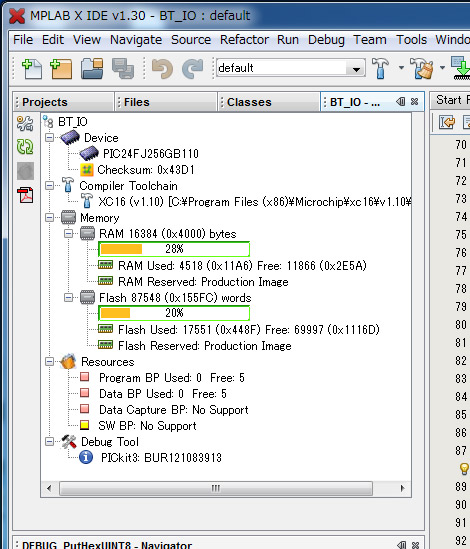
Task: Collapse the Device tree node
Action: coord(49,137)
